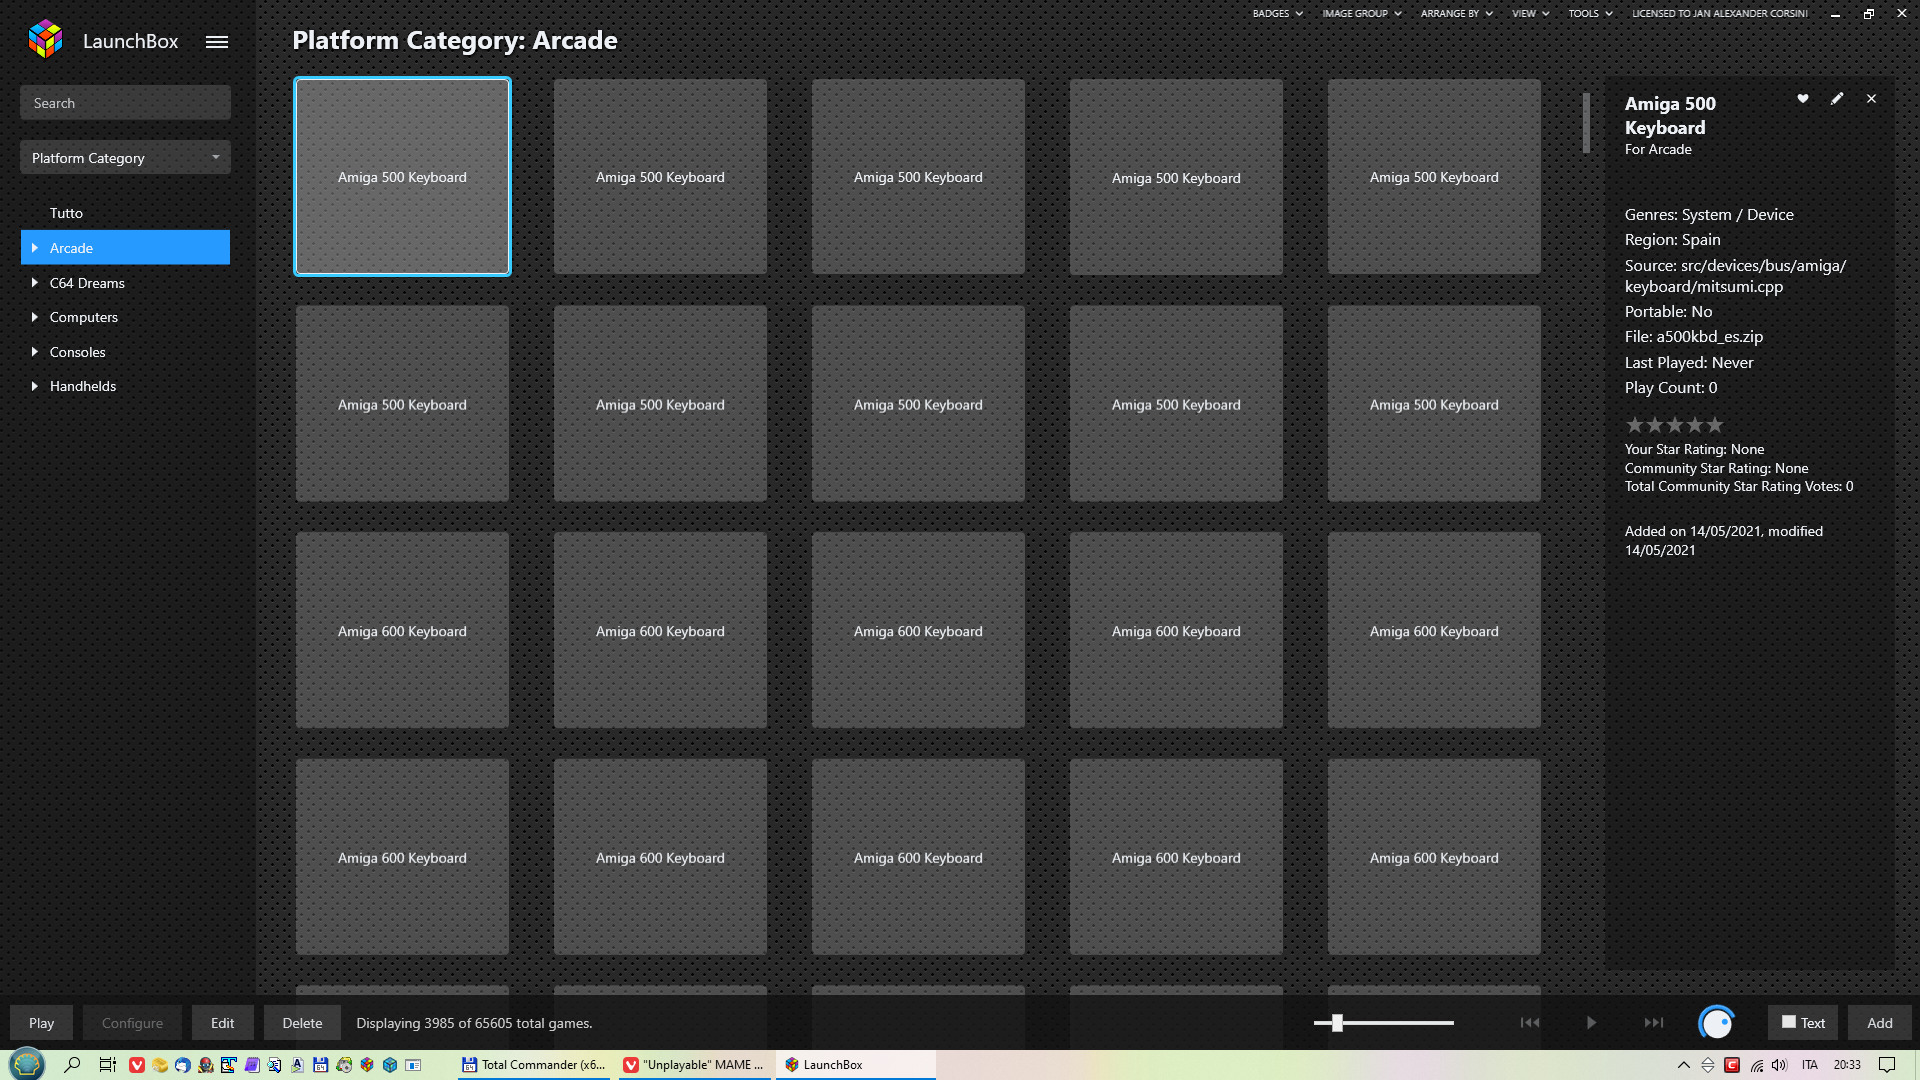This screenshot has width=1920, height=1080.
Task: Click the Delete button
Action: (x=302, y=1023)
